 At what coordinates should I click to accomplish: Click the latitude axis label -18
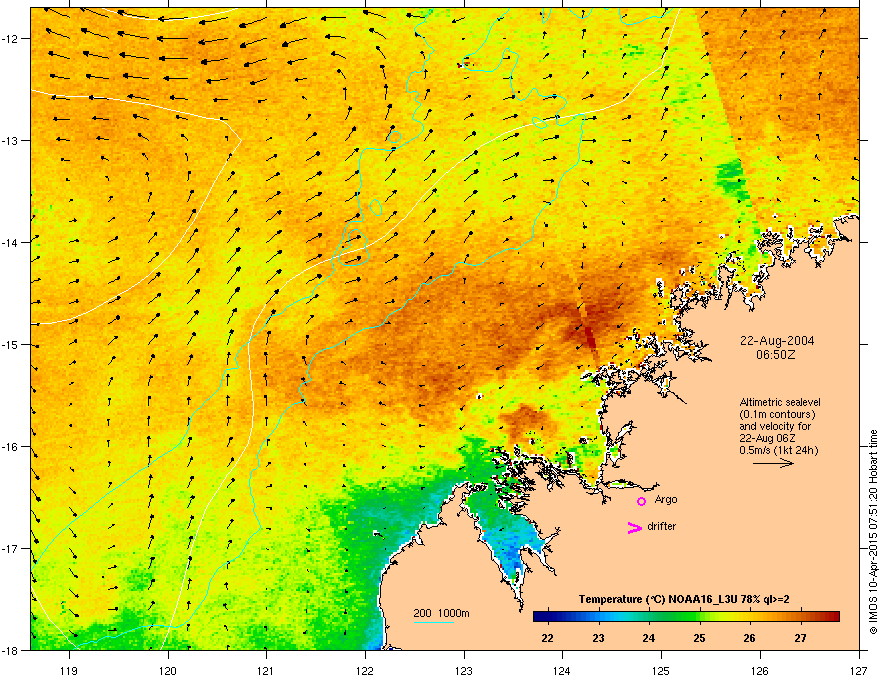click(x=11, y=650)
